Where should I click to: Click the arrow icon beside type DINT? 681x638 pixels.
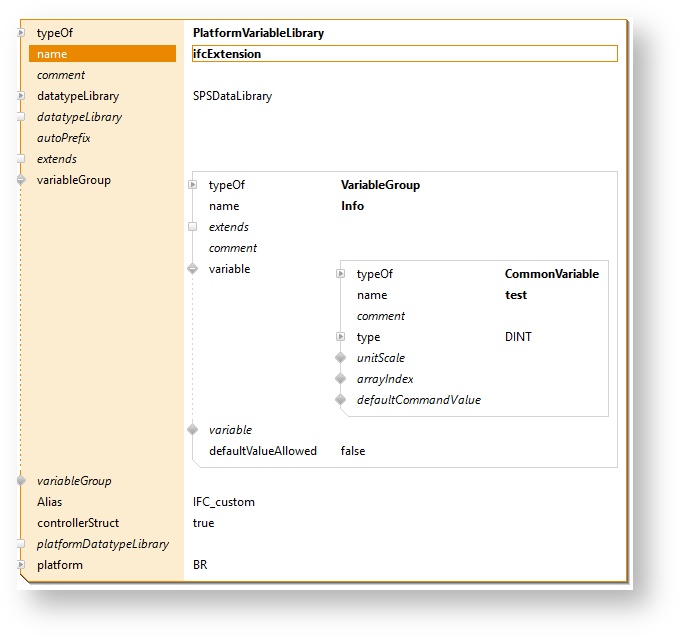tap(341, 337)
